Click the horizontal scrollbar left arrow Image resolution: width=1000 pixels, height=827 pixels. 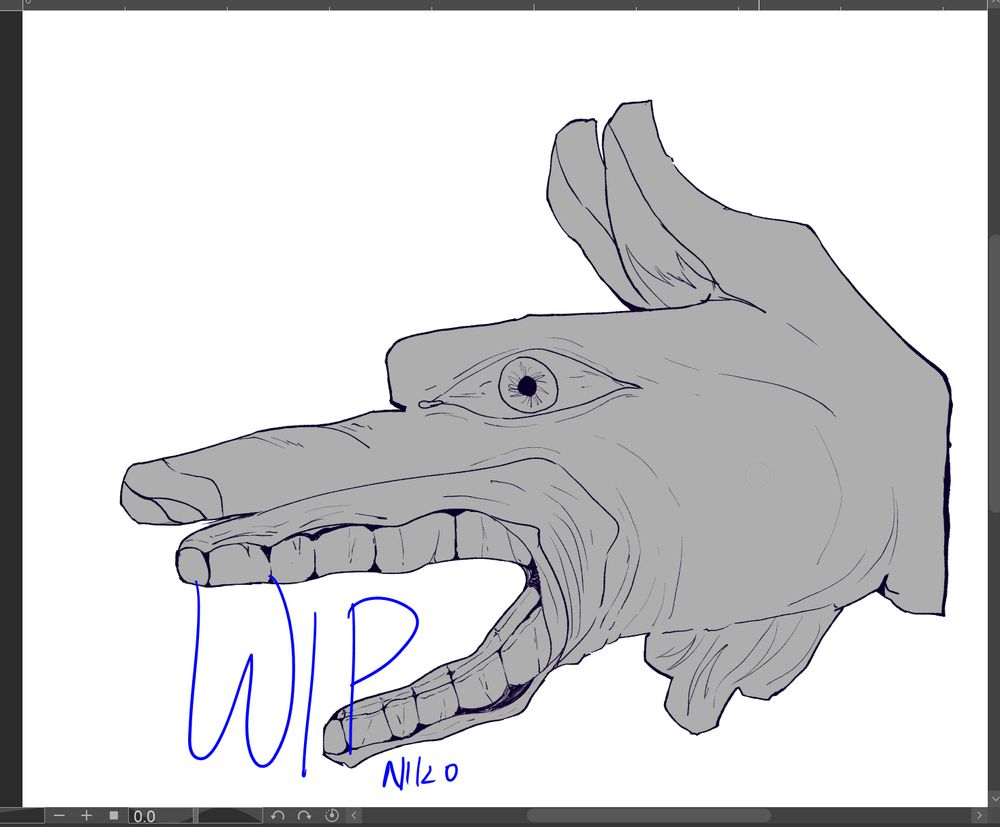coord(354,816)
